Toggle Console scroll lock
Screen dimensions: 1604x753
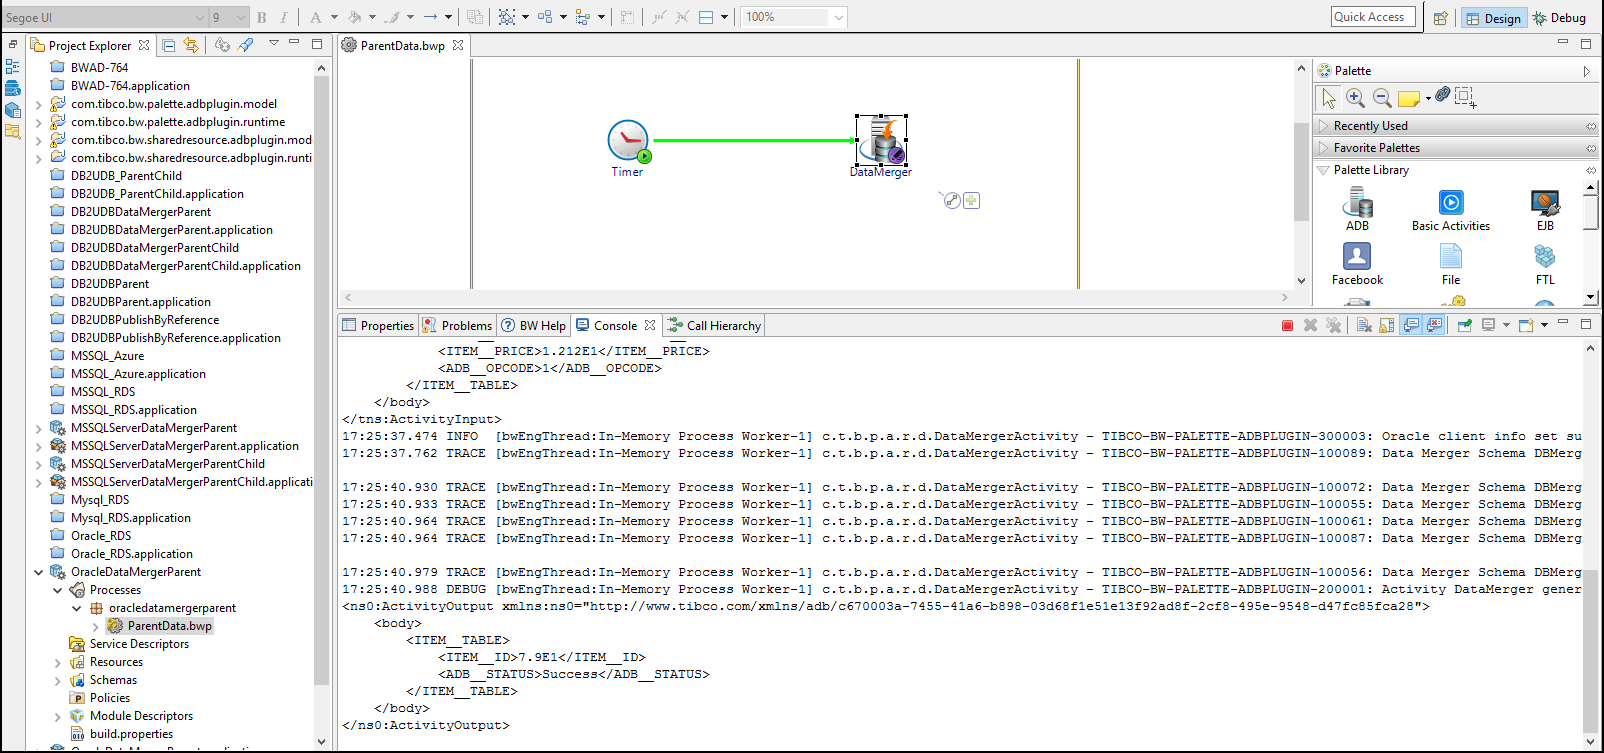coord(1386,325)
